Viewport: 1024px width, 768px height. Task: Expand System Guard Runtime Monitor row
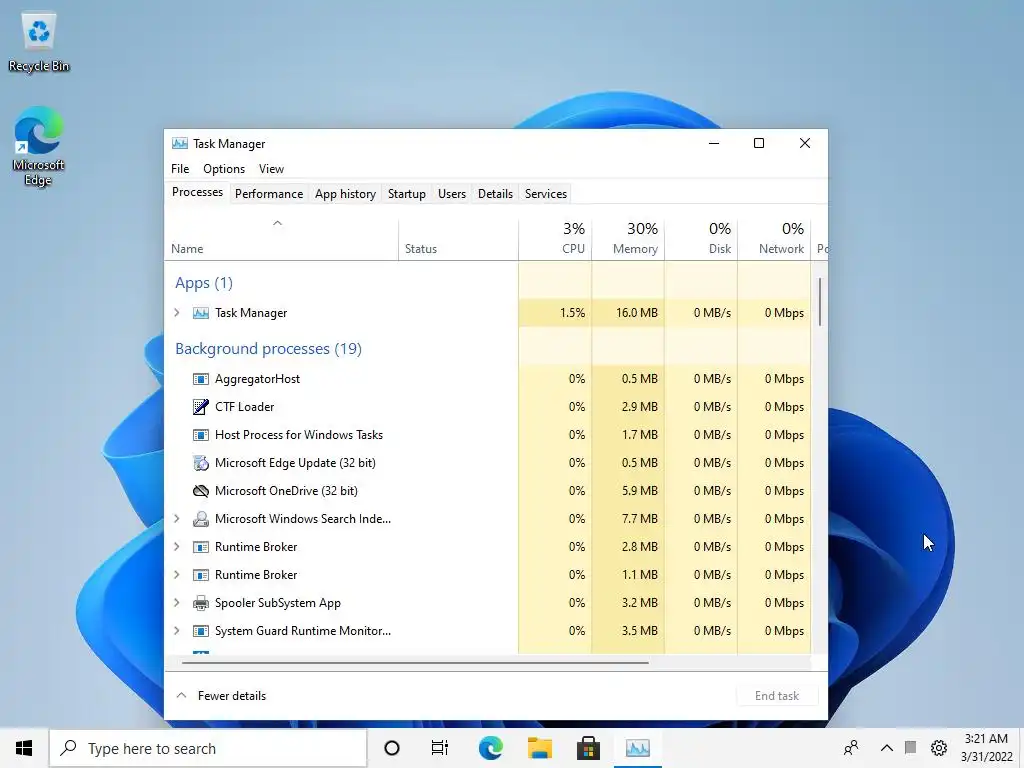coord(176,631)
